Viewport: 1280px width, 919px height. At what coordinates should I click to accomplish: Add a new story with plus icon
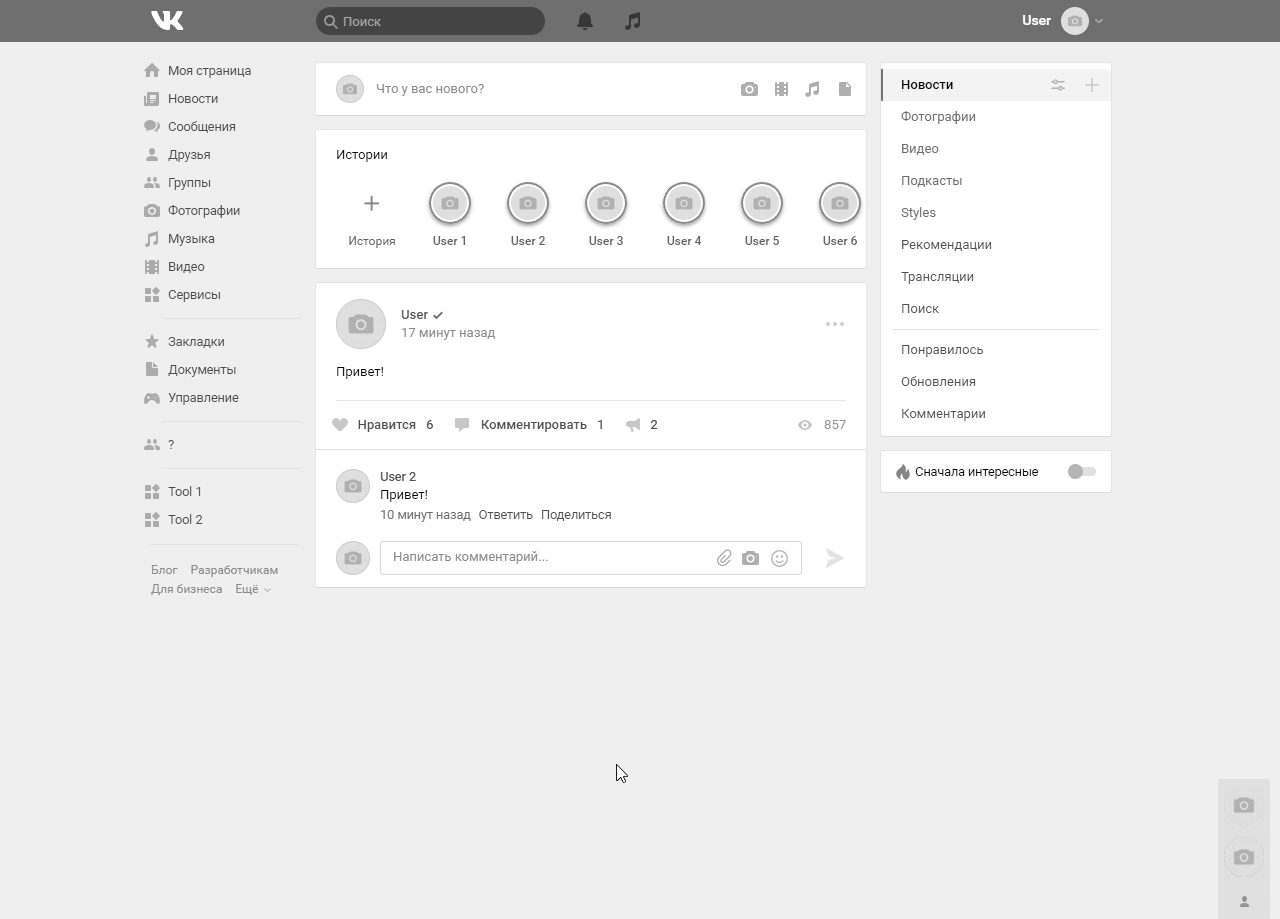coord(371,204)
